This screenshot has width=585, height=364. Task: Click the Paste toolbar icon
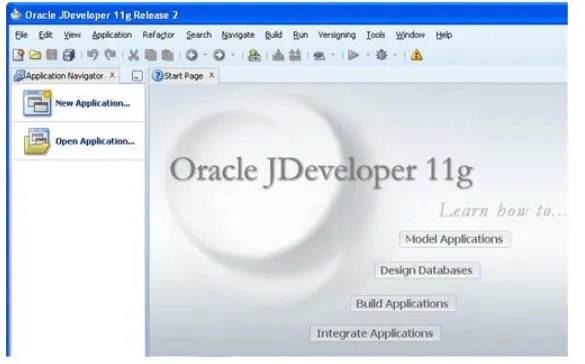pos(168,55)
